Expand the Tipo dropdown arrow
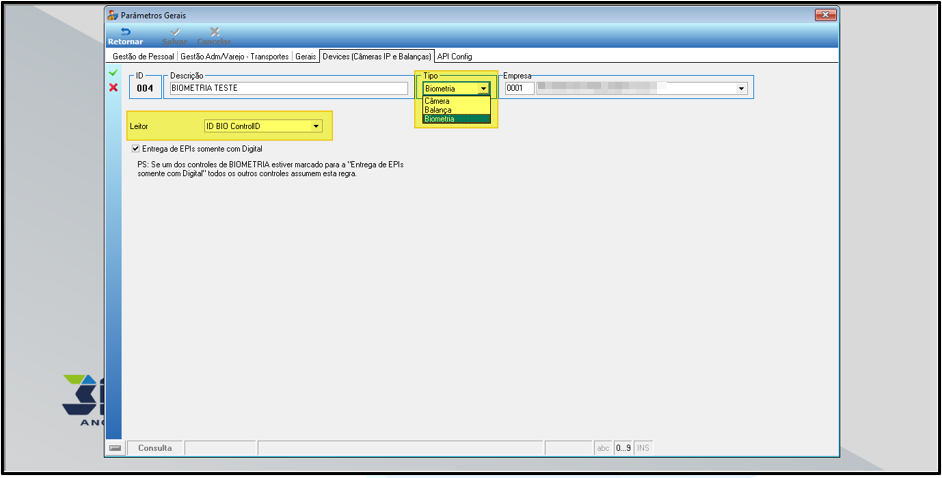Screen dimensions: 942x478 click(x=483, y=89)
